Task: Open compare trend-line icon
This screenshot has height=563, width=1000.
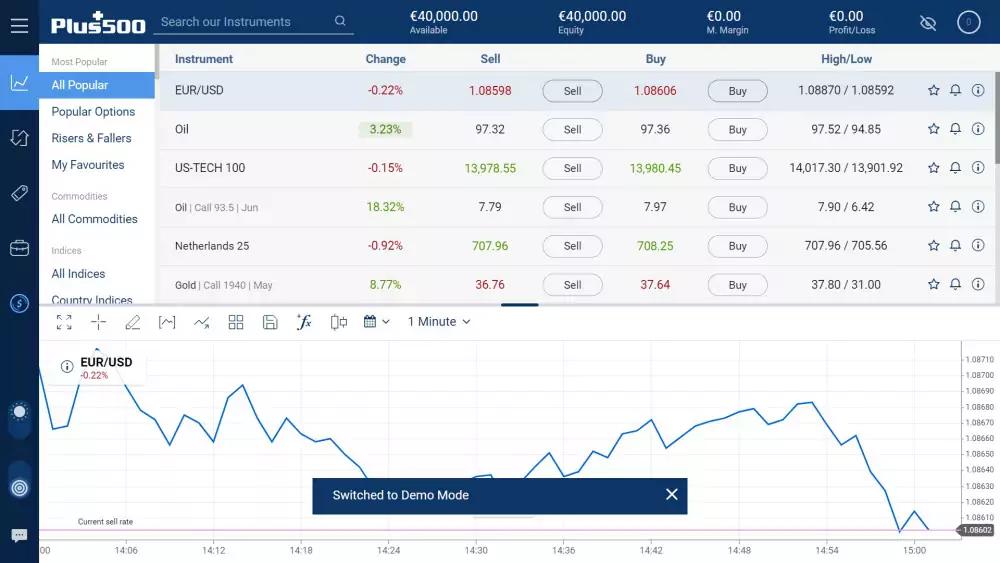Action: [x=202, y=322]
